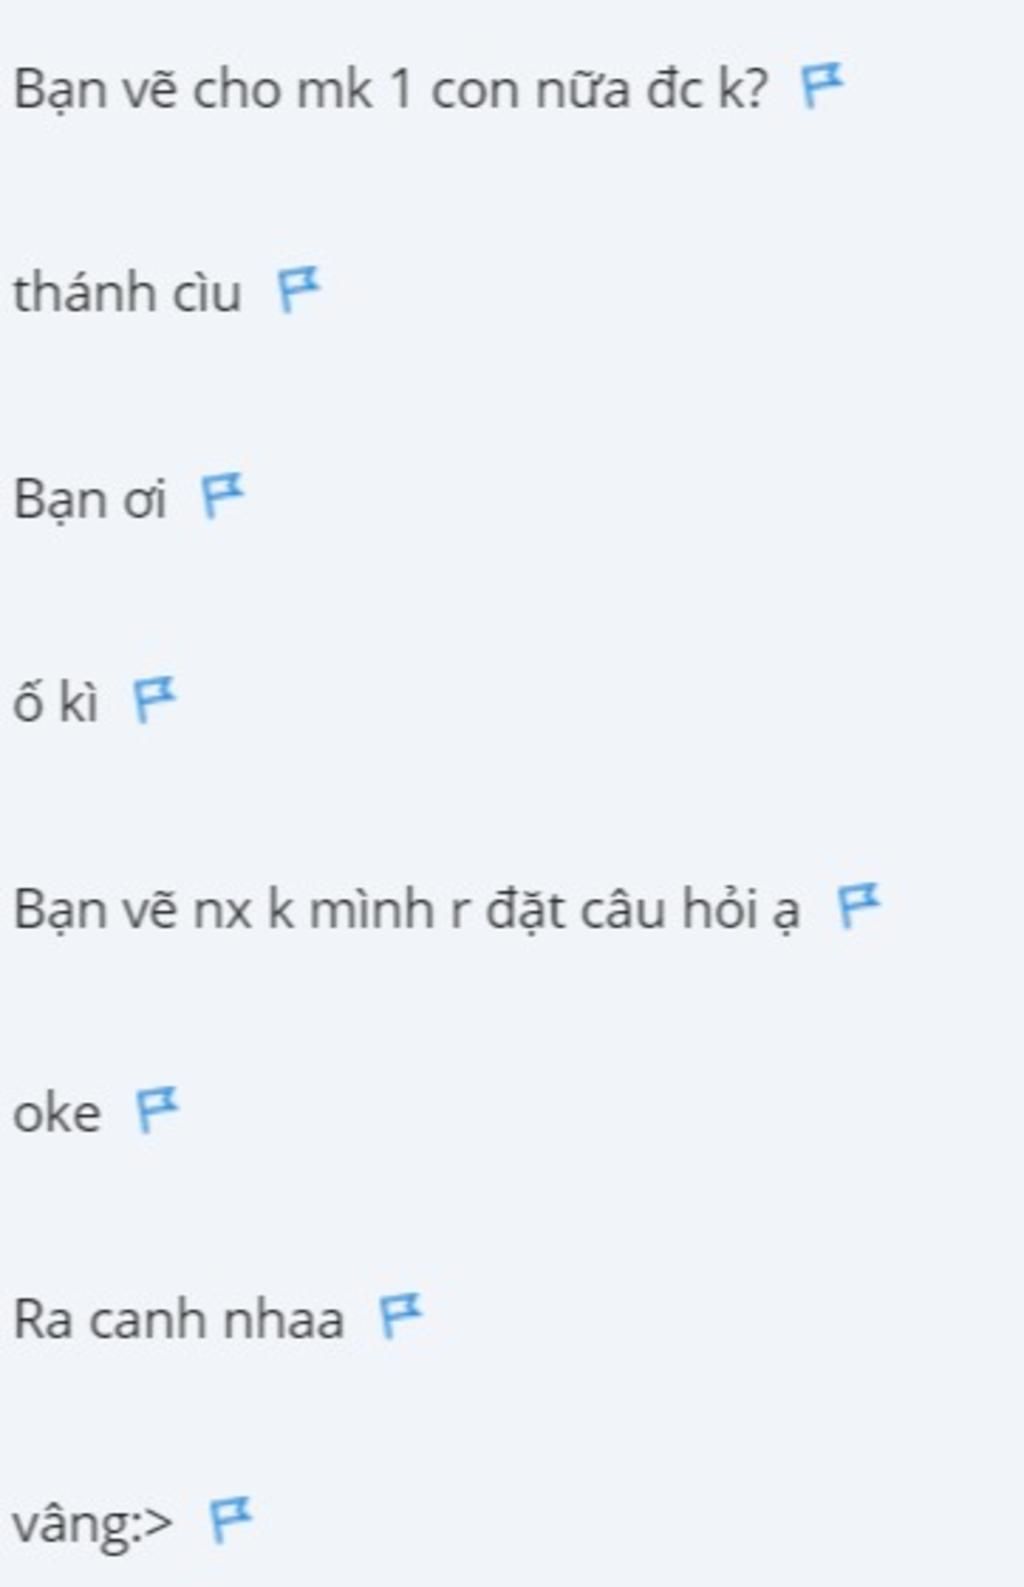Select the comment text "thánh cìu"

[127, 293]
